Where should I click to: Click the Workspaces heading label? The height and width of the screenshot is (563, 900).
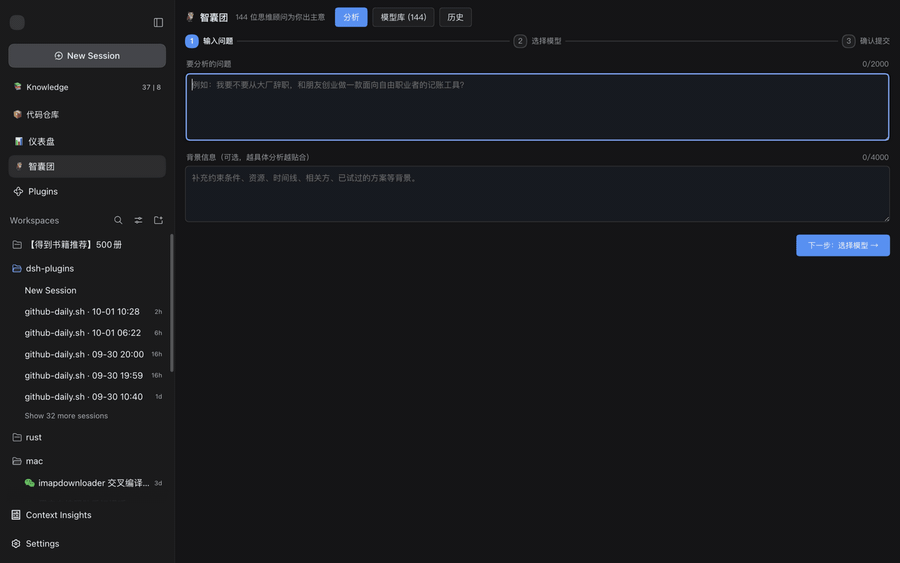click(34, 220)
